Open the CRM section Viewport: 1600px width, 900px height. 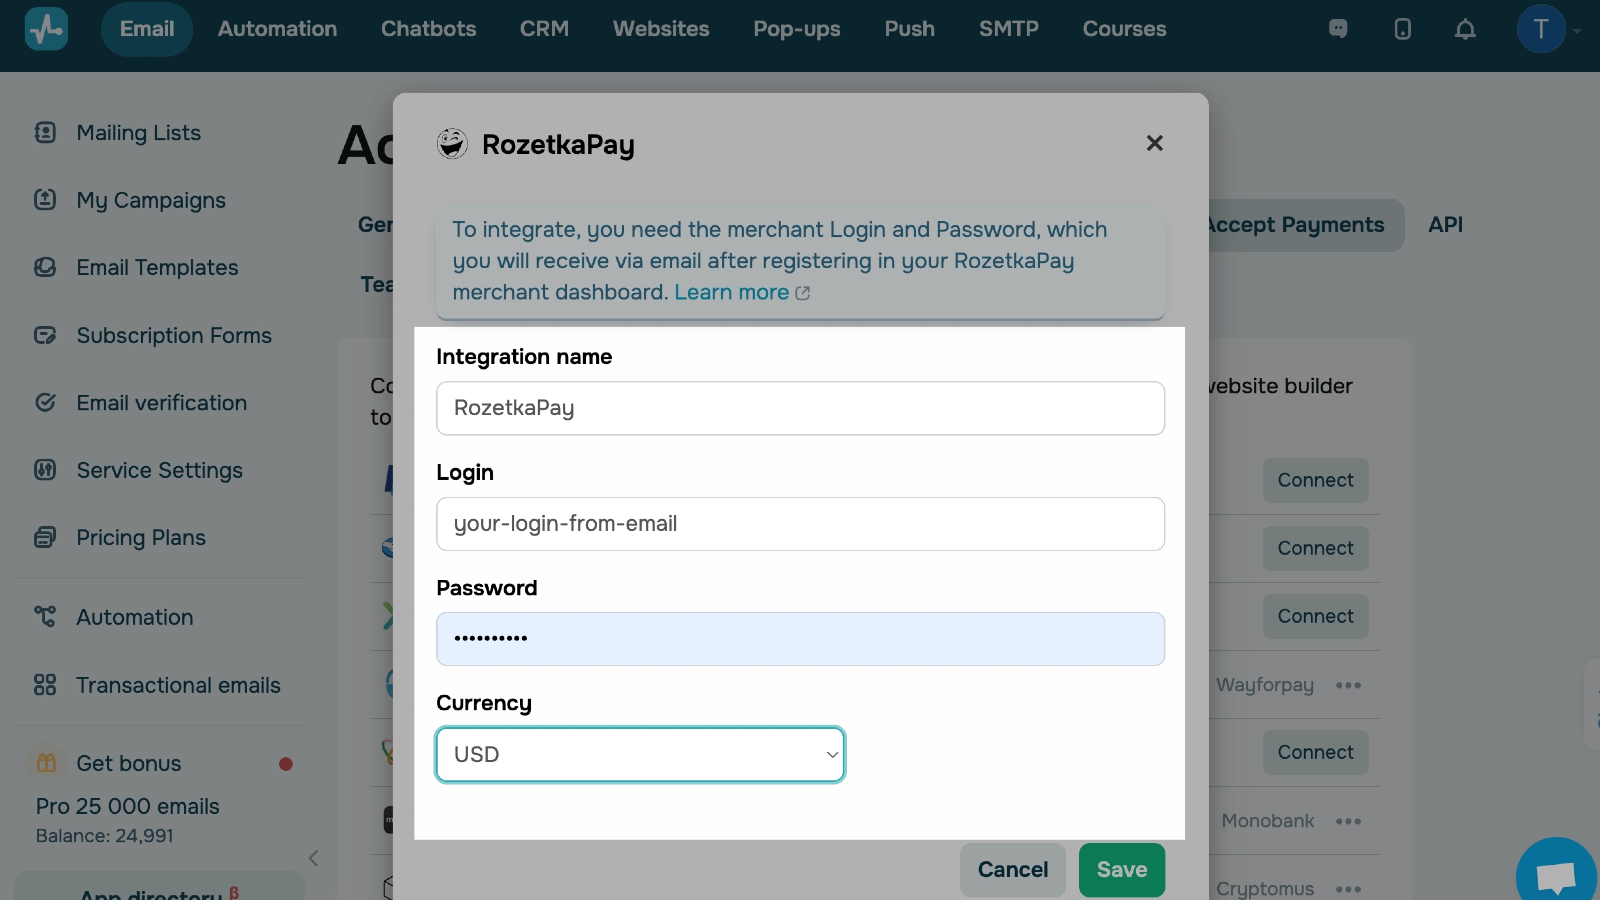544,29
